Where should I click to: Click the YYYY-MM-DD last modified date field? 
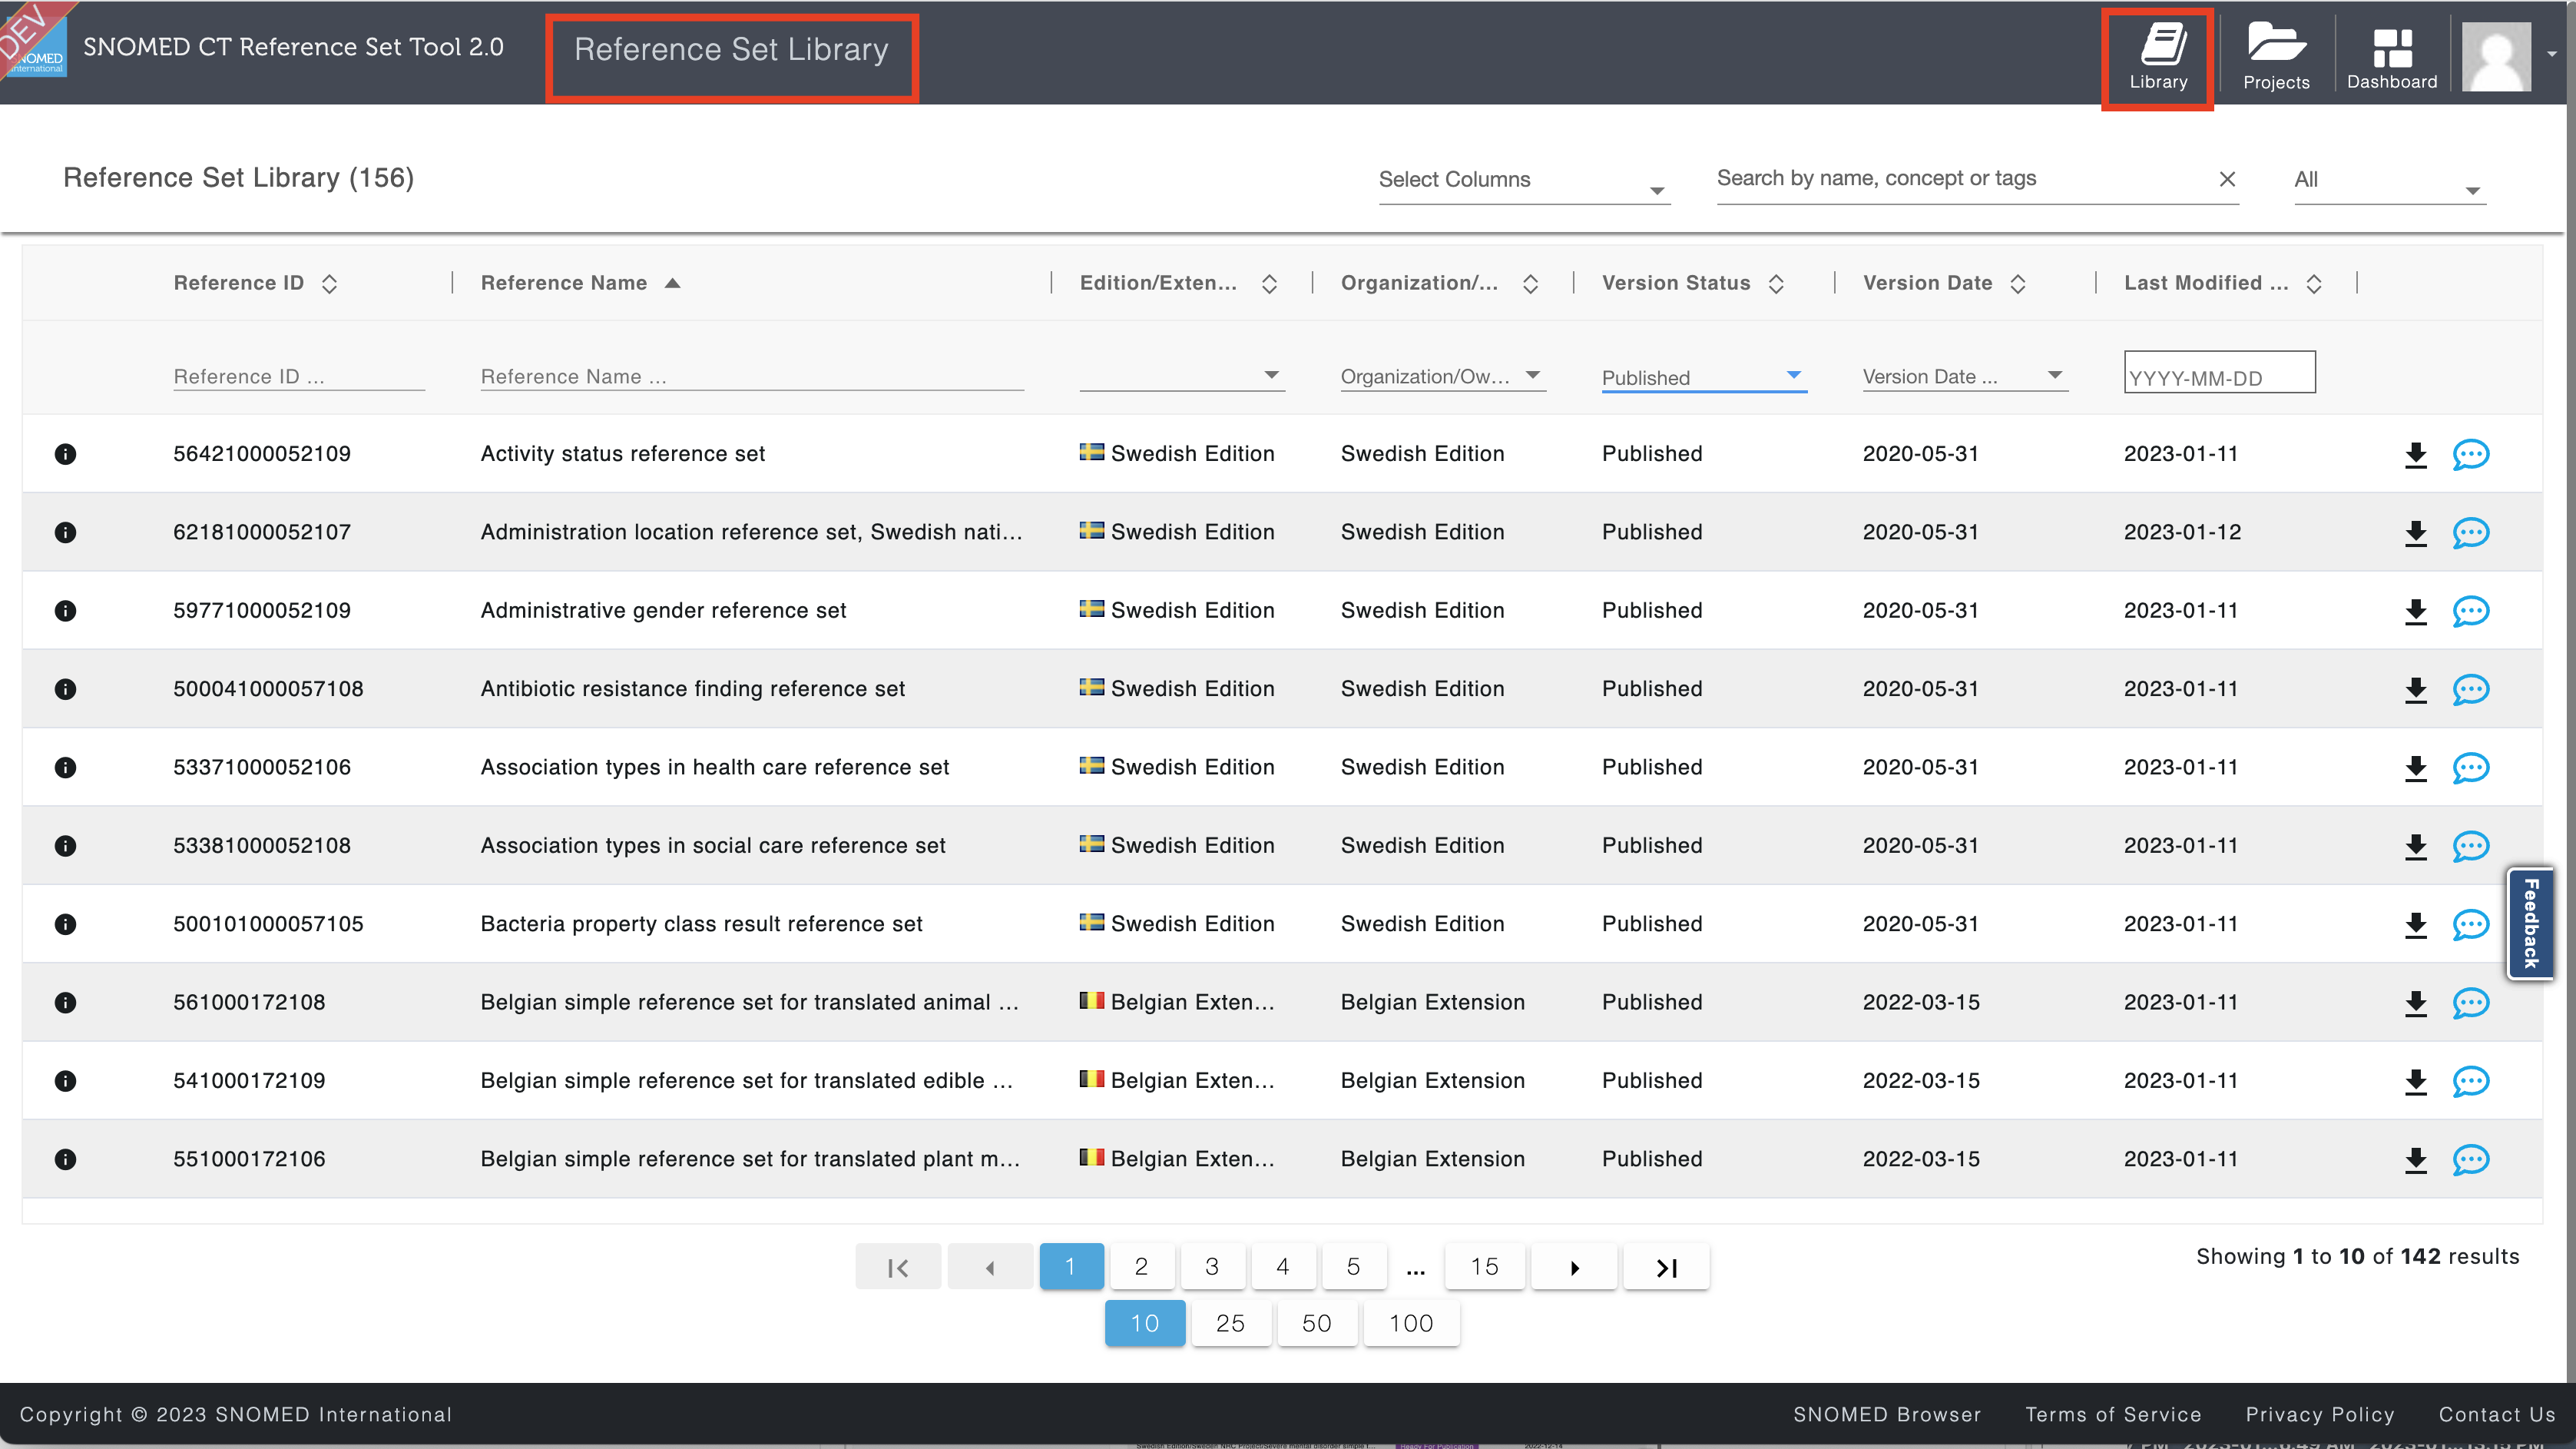pyautogui.click(x=2219, y=372)
